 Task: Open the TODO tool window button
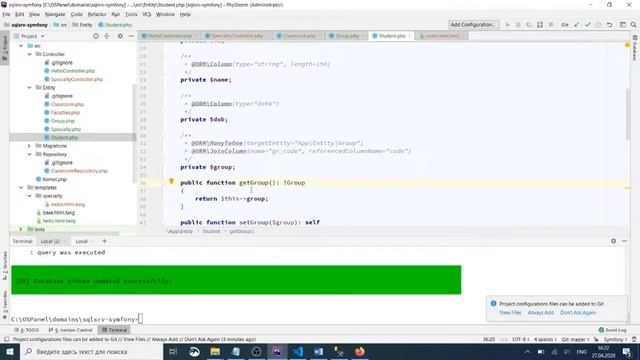point(27,330)
